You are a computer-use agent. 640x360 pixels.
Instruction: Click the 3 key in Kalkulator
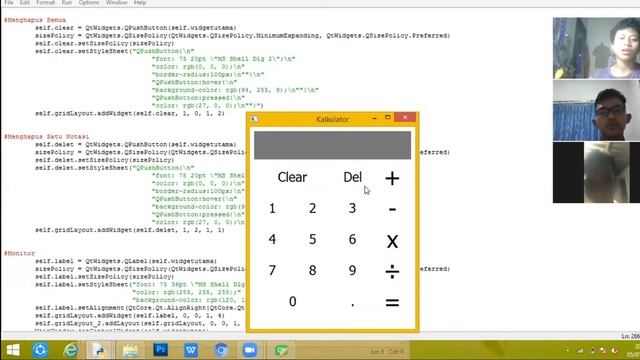pyautogui.click(x=352, y=209)
